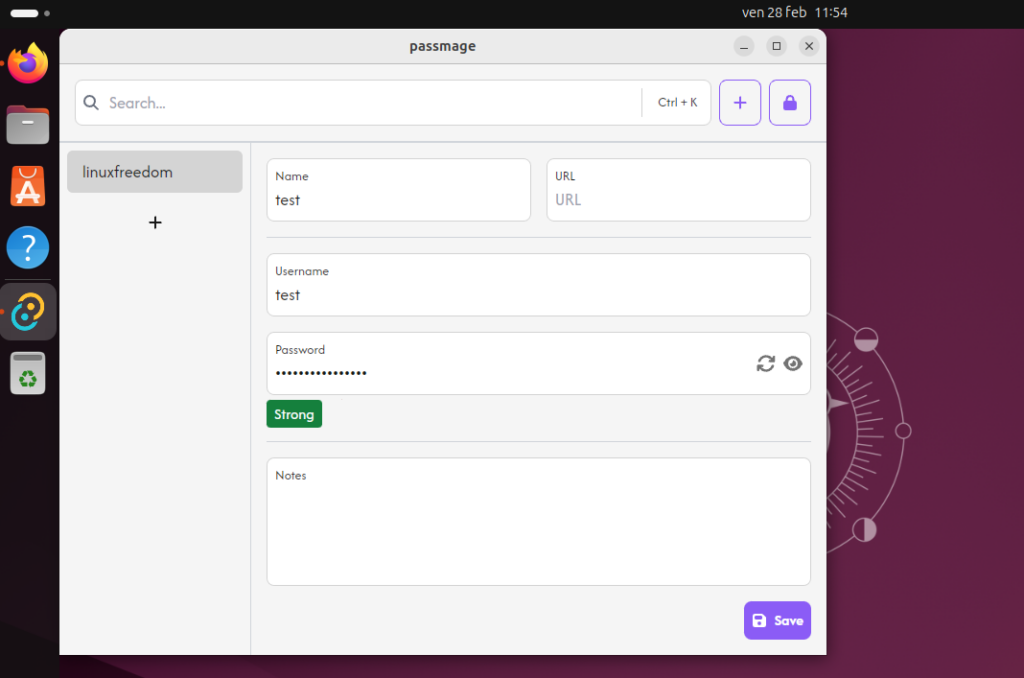This screenshot has width=1024, height=678.
Task: Open the add entry plus button
Action: tap(740, 102)
